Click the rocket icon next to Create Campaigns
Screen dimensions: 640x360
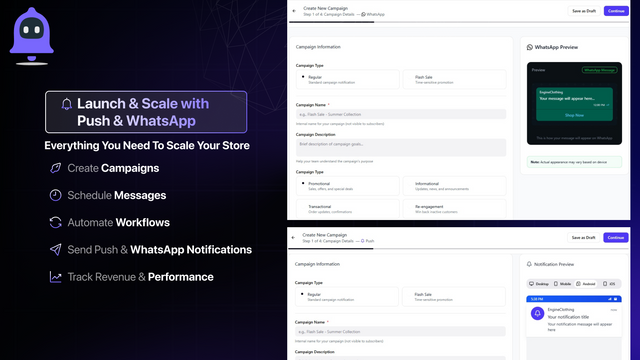[x=56, y=168]
